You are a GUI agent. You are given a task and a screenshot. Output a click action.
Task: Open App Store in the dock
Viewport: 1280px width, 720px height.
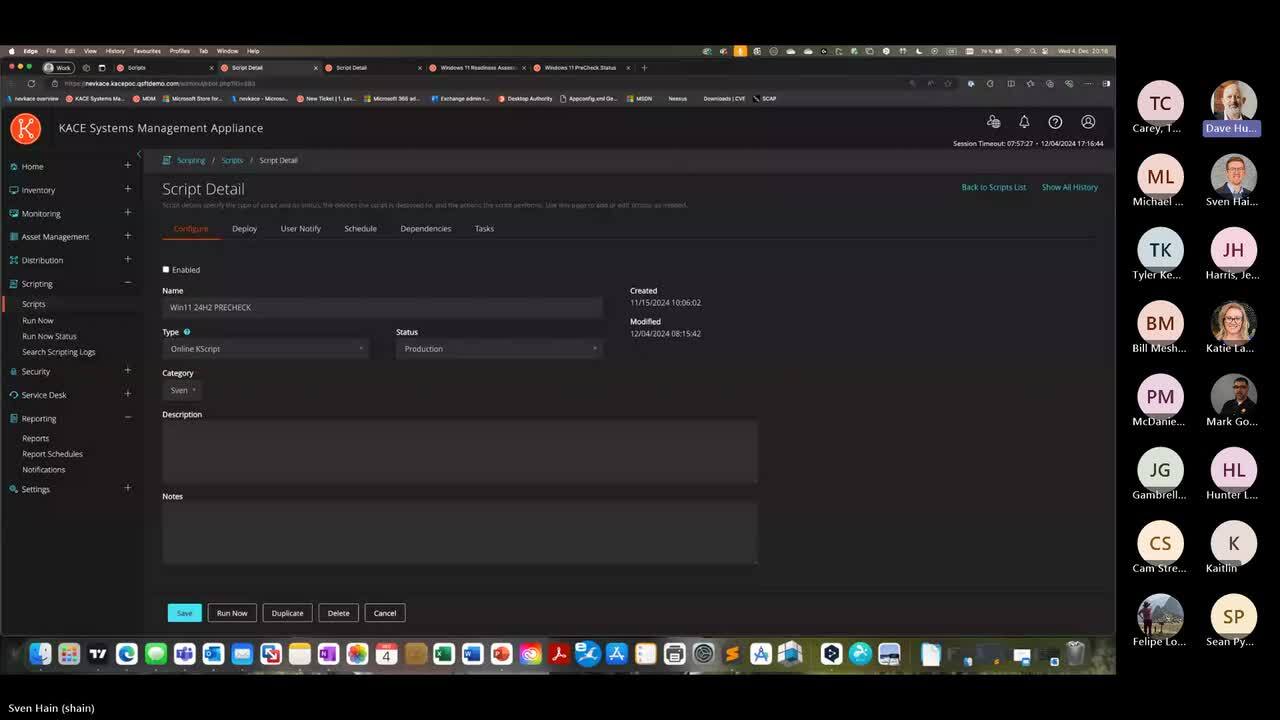617,654
